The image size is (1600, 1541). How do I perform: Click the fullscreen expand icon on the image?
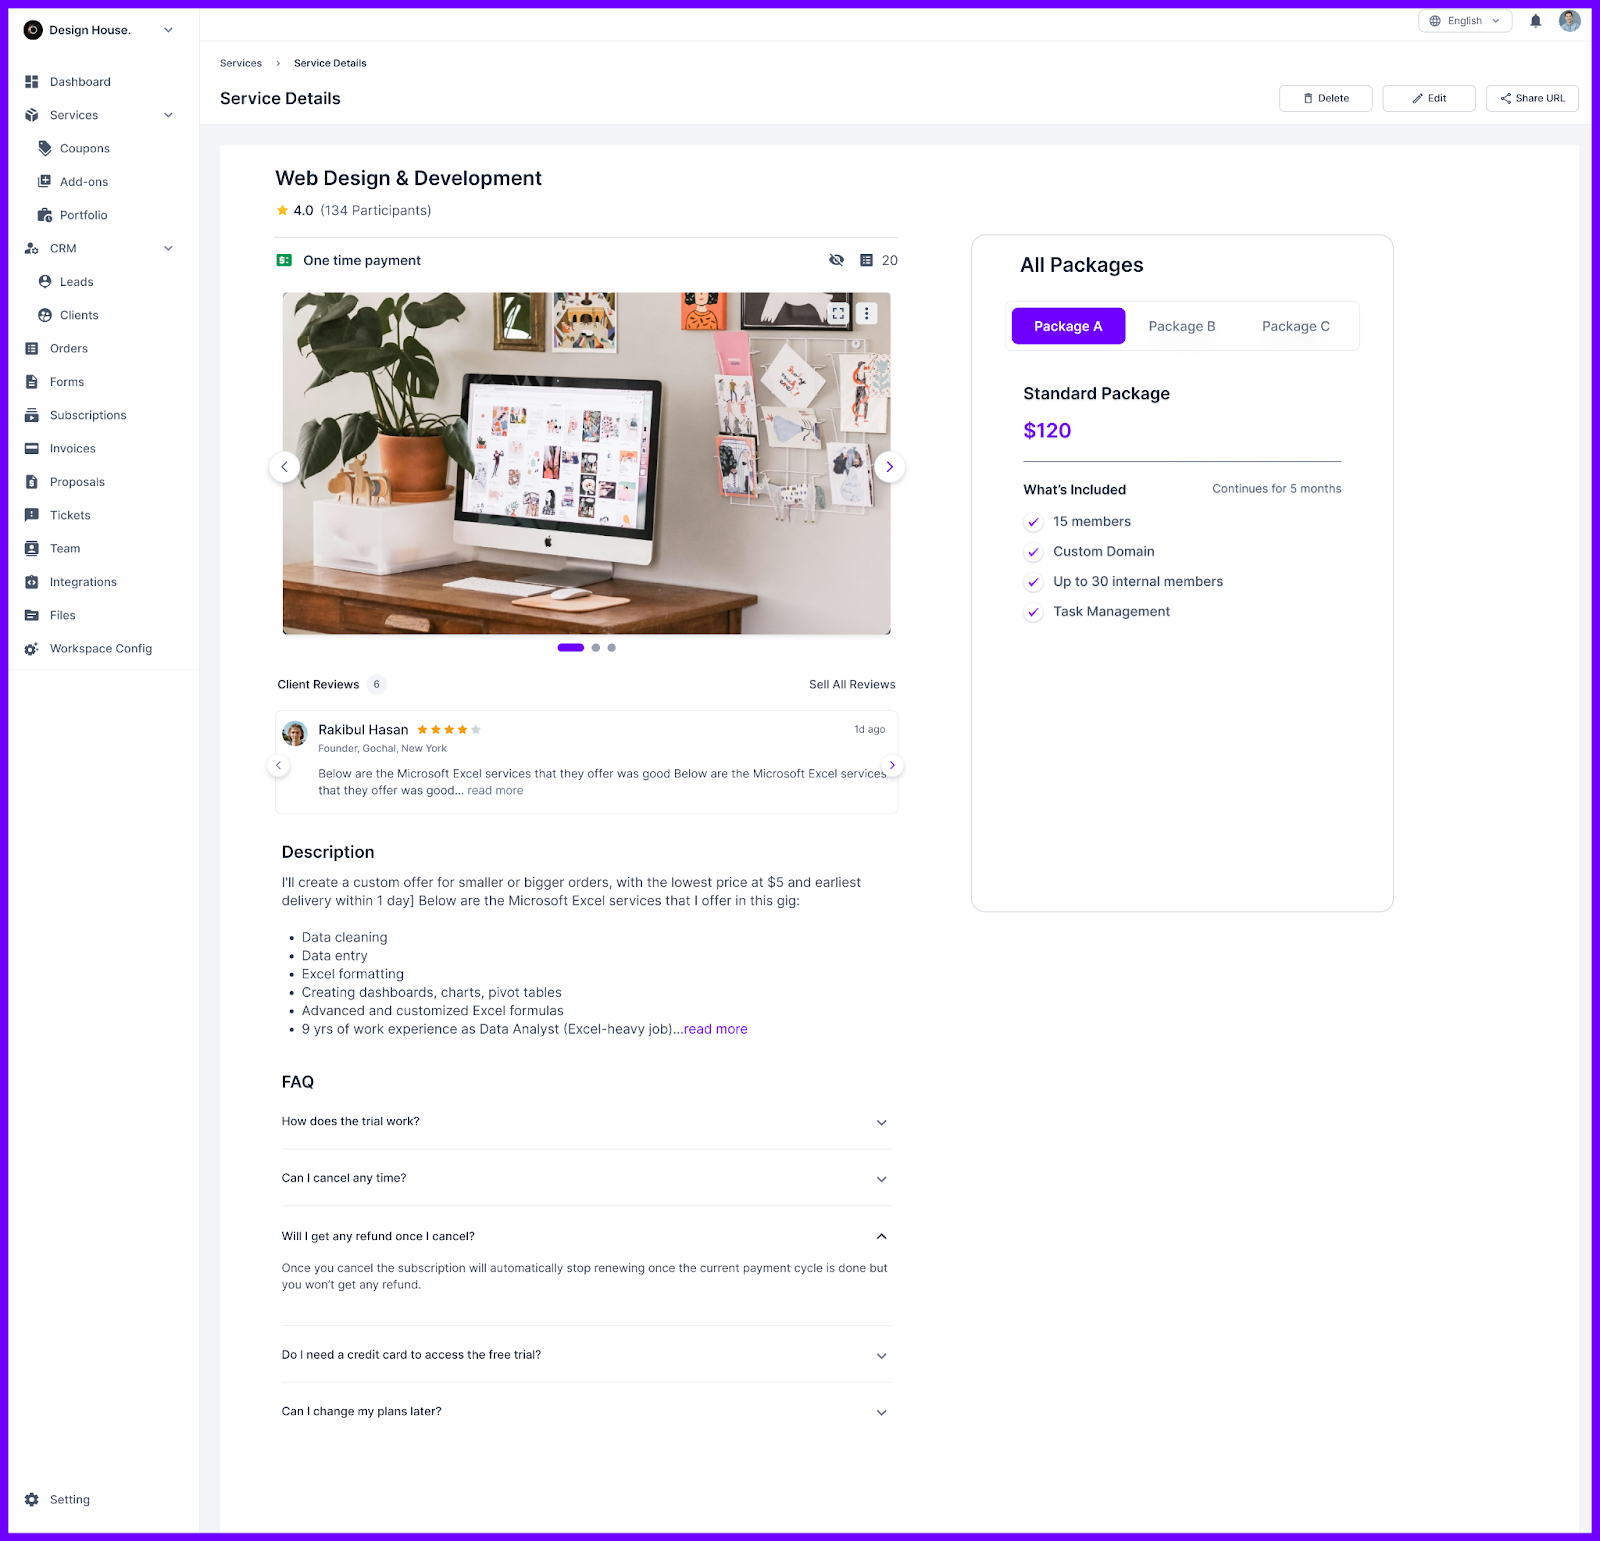click(838, 313)
